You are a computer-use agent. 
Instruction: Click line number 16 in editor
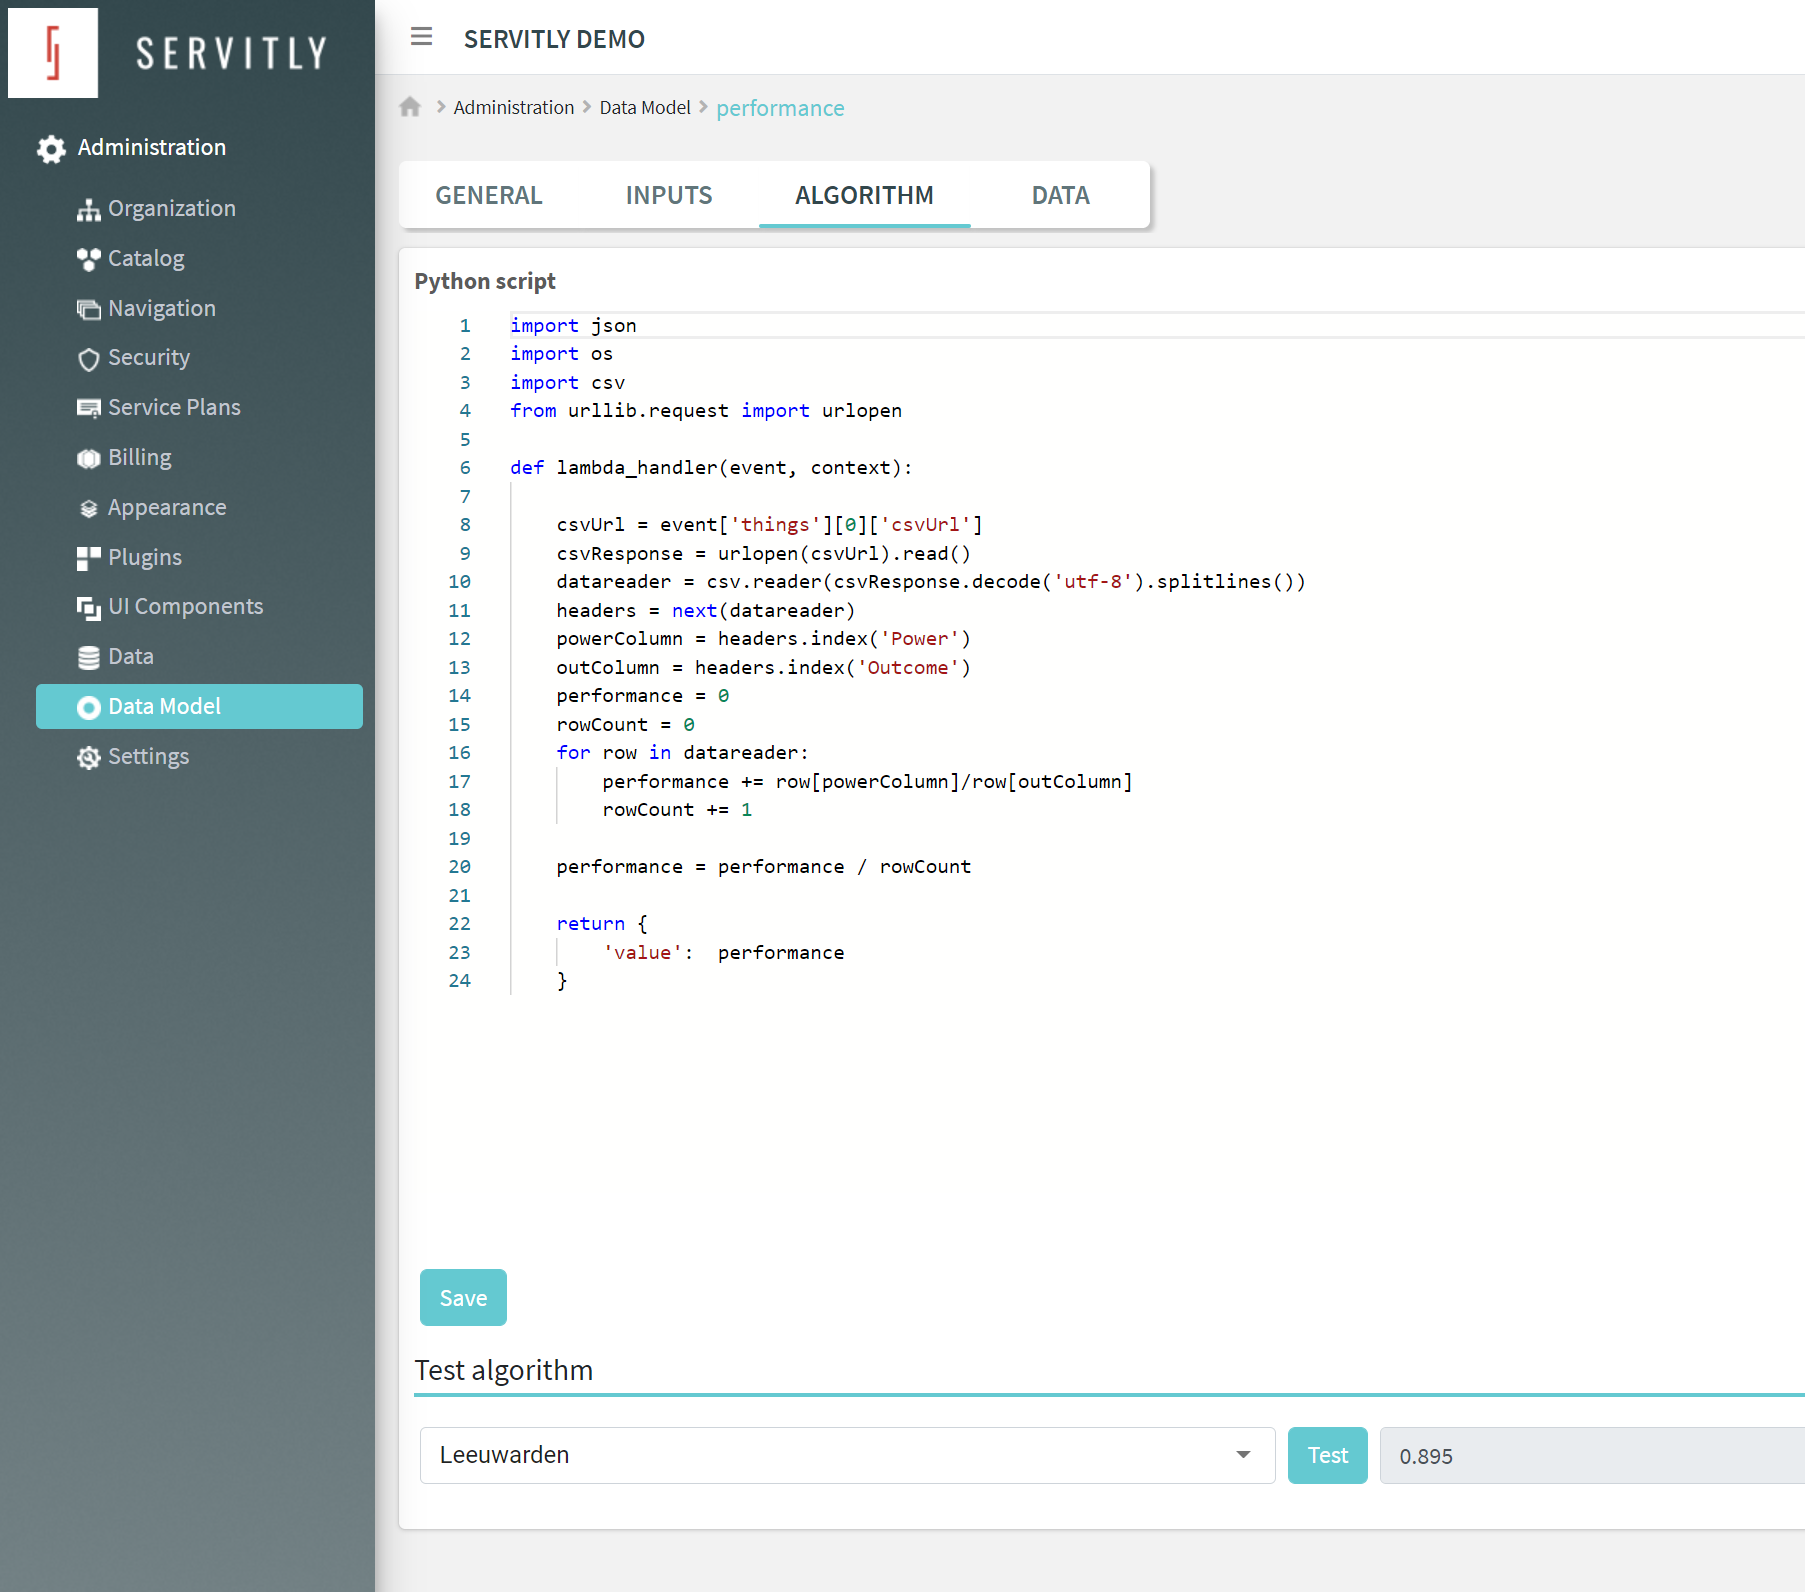459,752
